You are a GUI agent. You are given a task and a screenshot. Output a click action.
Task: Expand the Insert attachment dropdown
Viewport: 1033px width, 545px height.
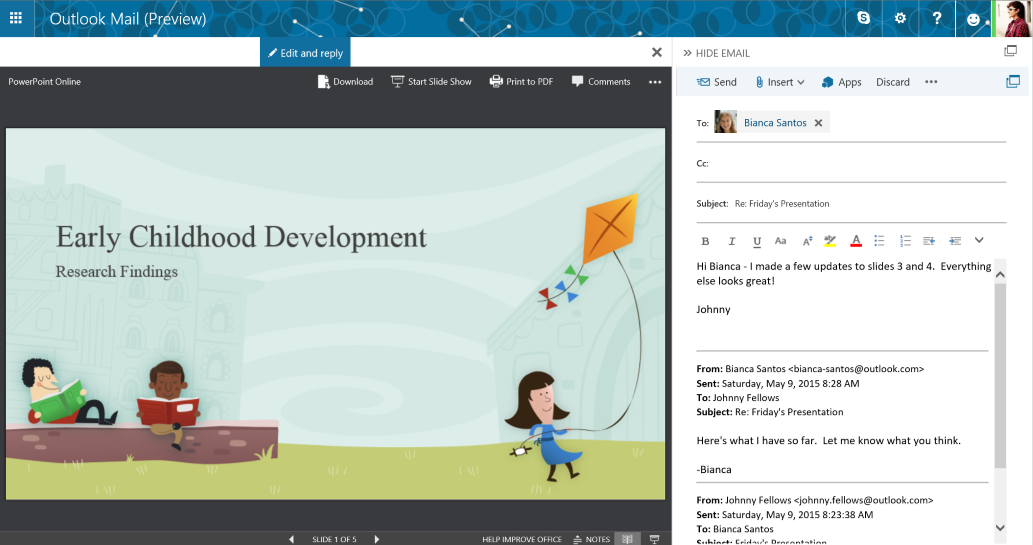(x=780, y=82)
